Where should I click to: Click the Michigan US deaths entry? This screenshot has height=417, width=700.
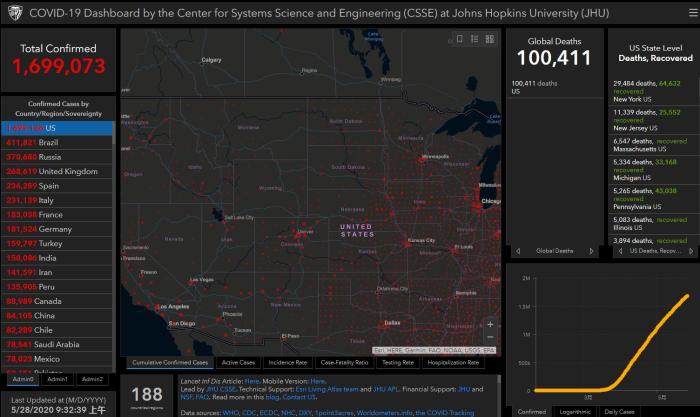coord(654,170)
